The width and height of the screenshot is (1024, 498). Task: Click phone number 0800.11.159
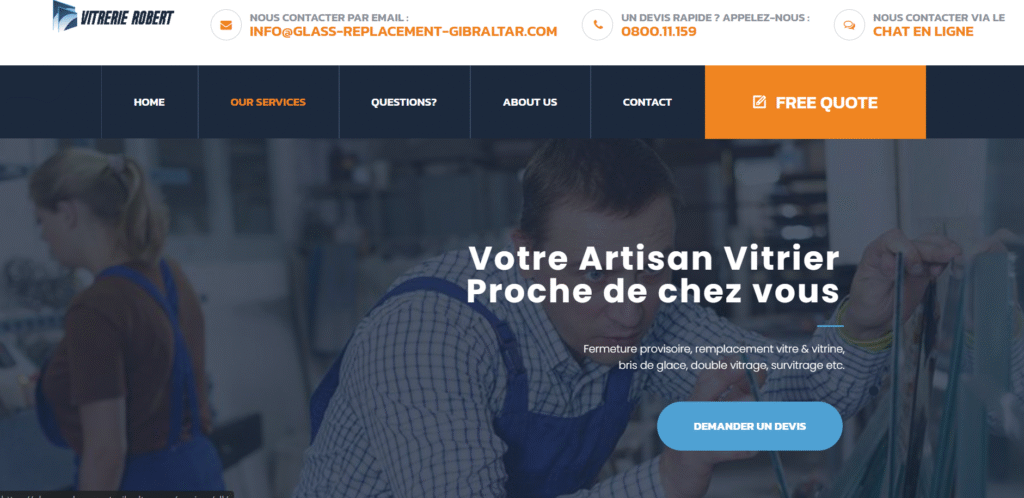pyautogui.click(x=659, y=31)
